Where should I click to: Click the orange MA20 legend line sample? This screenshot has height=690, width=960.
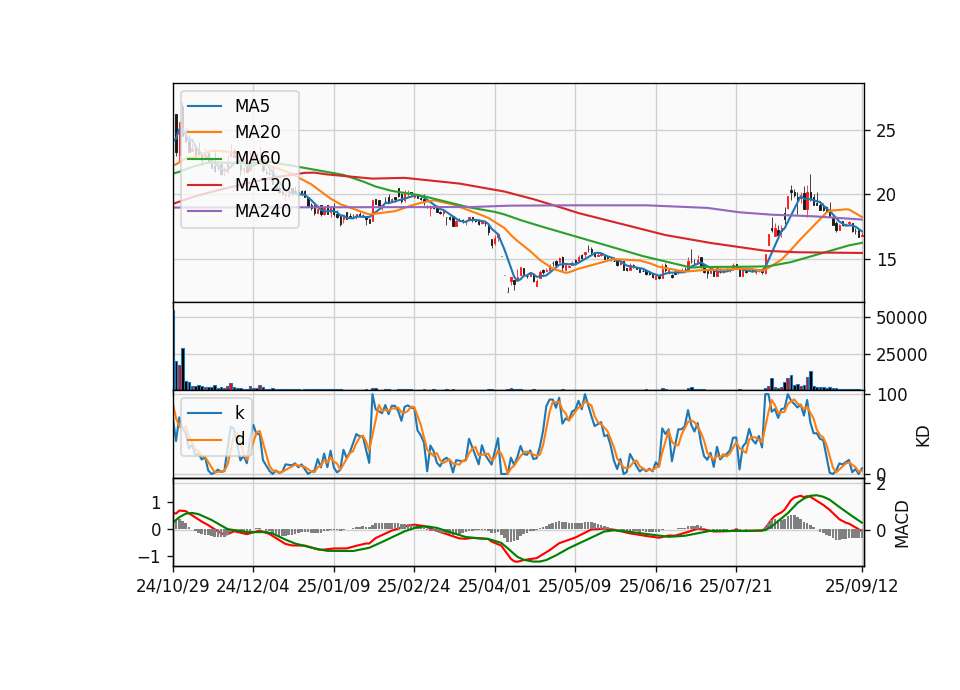(x=204, y=132)
